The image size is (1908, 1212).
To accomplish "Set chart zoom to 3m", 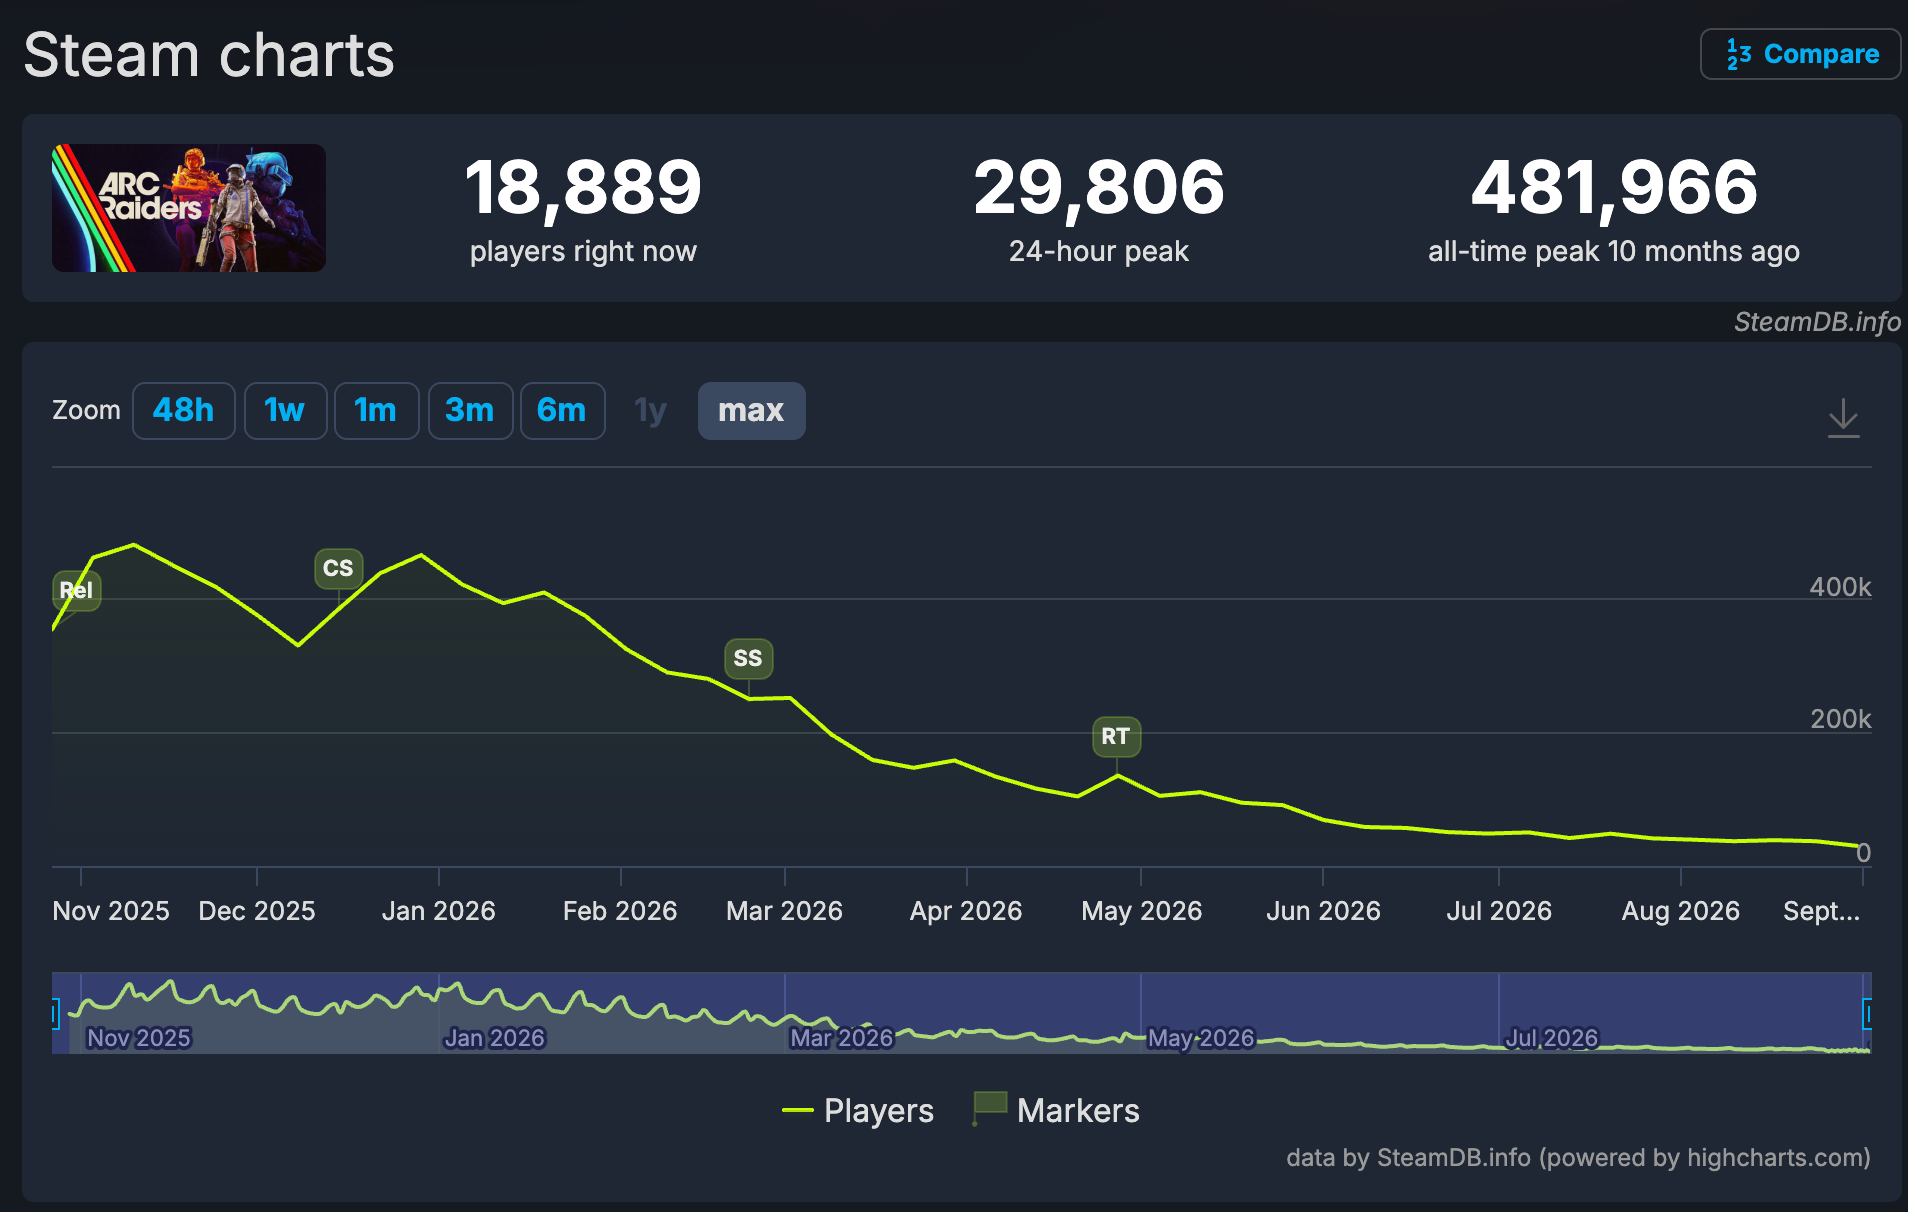I will [470, 410].
